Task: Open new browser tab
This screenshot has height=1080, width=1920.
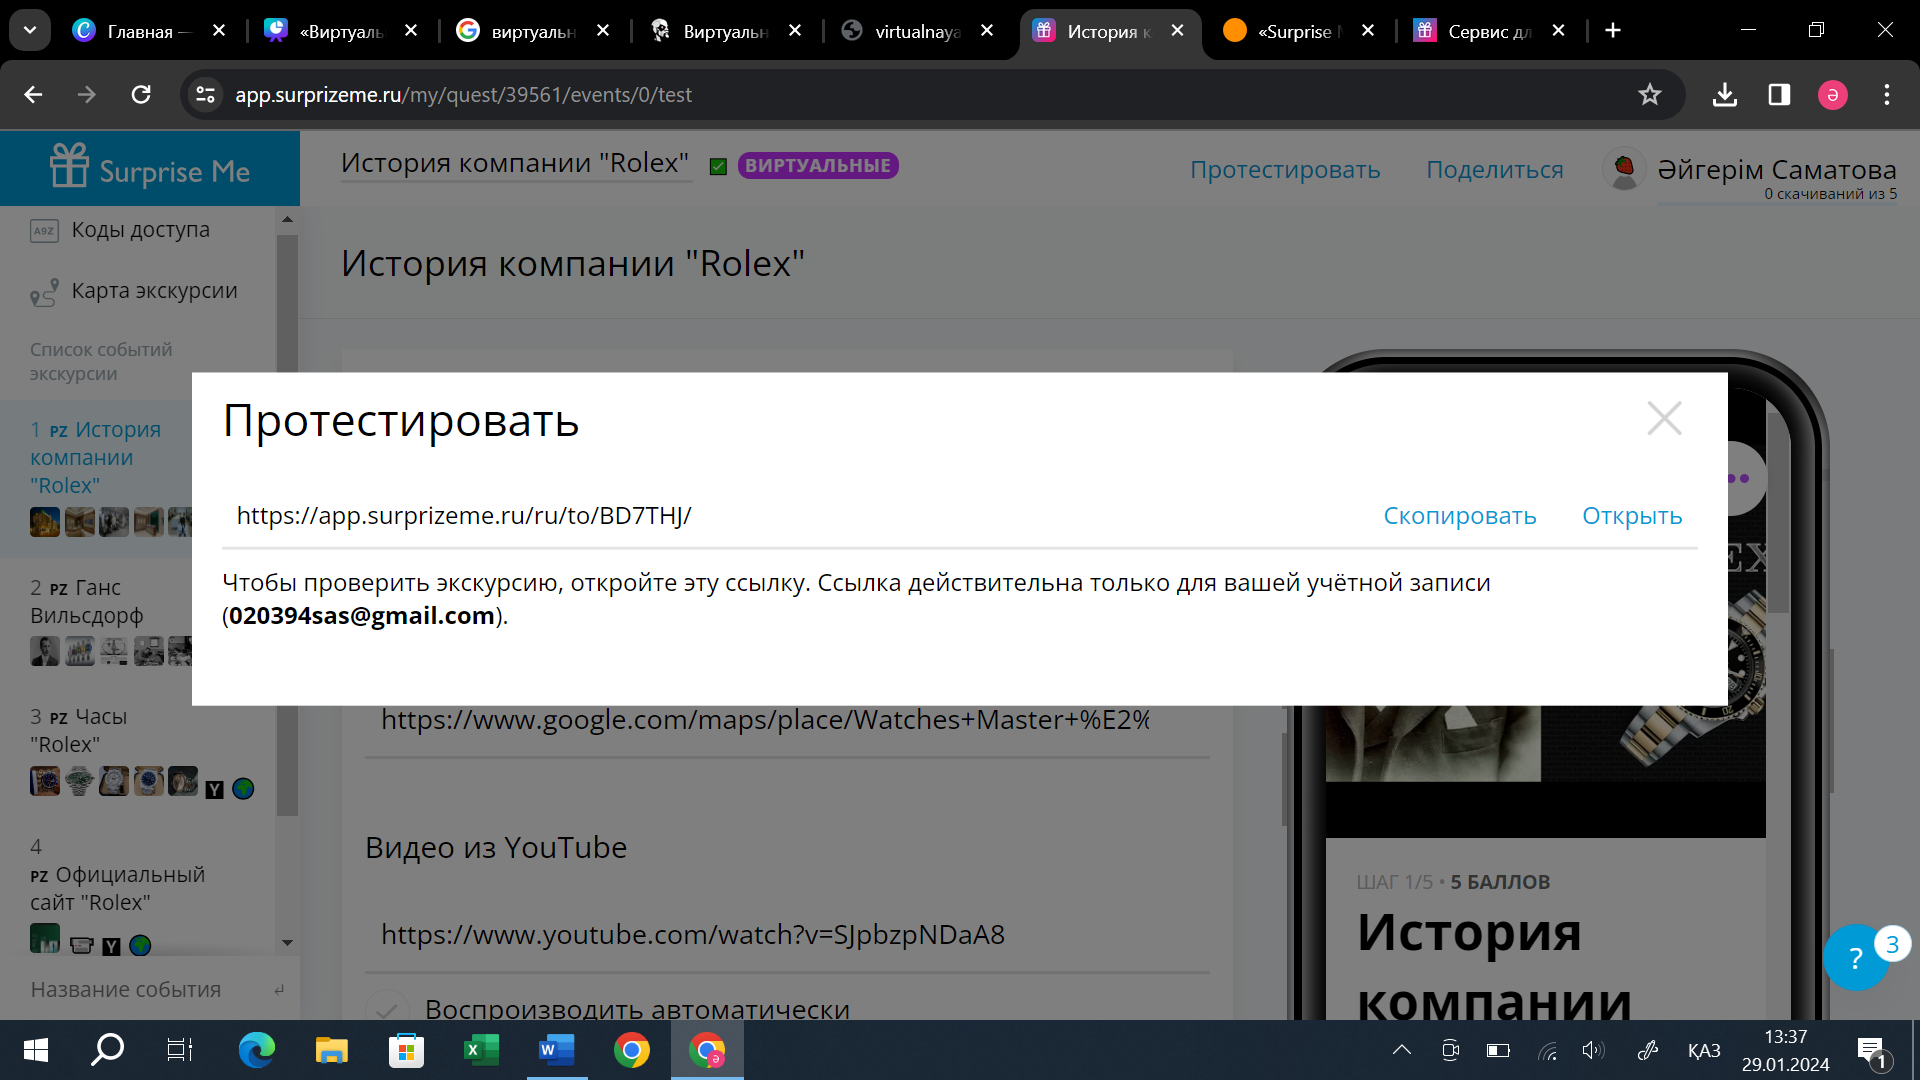Action: pos(1613,31)
